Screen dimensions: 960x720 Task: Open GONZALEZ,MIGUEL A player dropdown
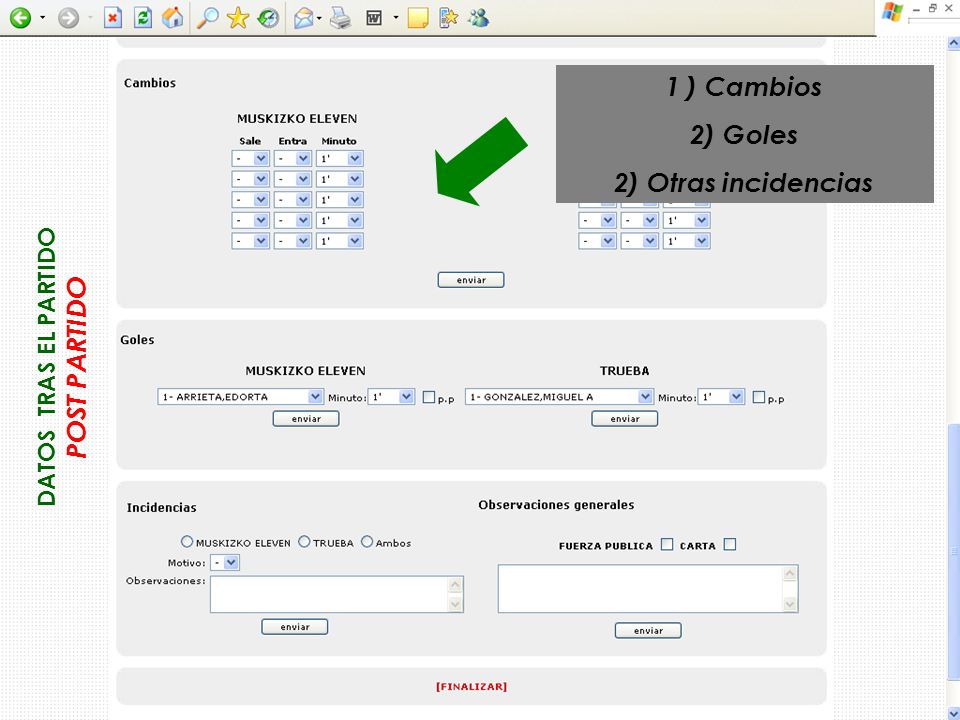[559, 397]
